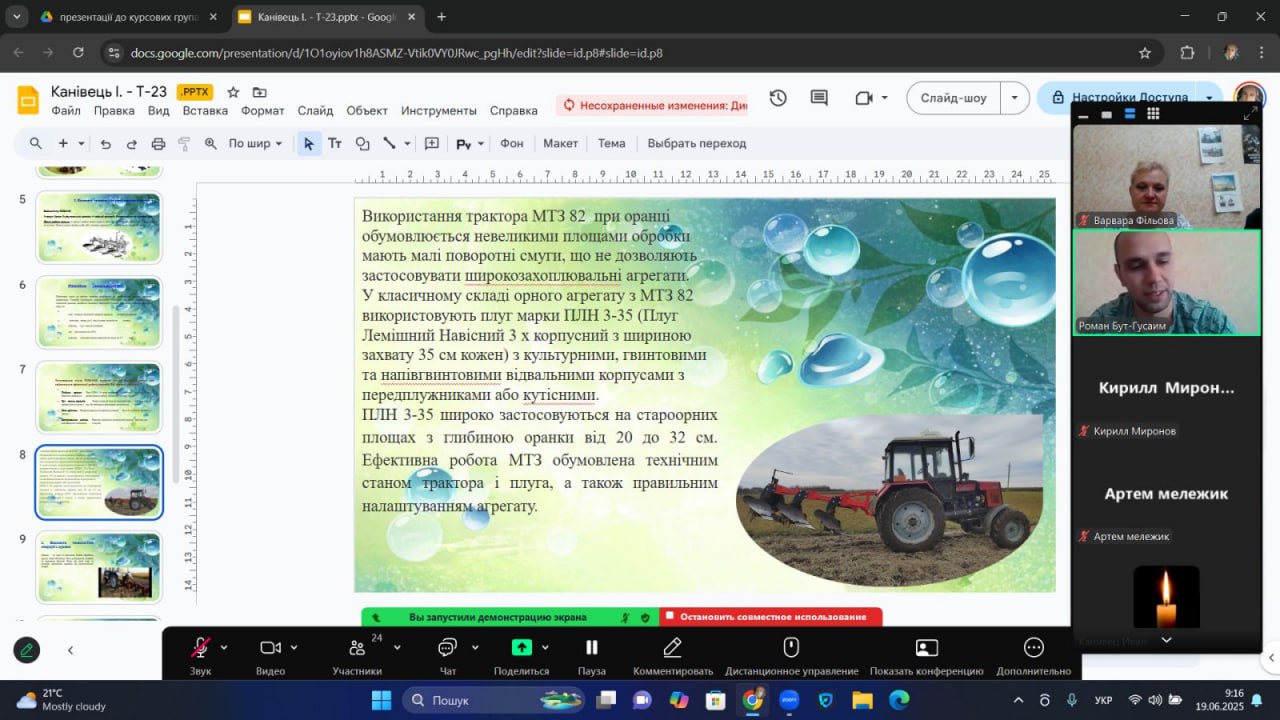The image size is (1280, 720).
Task: Open Дистанционное управление remote control
Action: 791,654
